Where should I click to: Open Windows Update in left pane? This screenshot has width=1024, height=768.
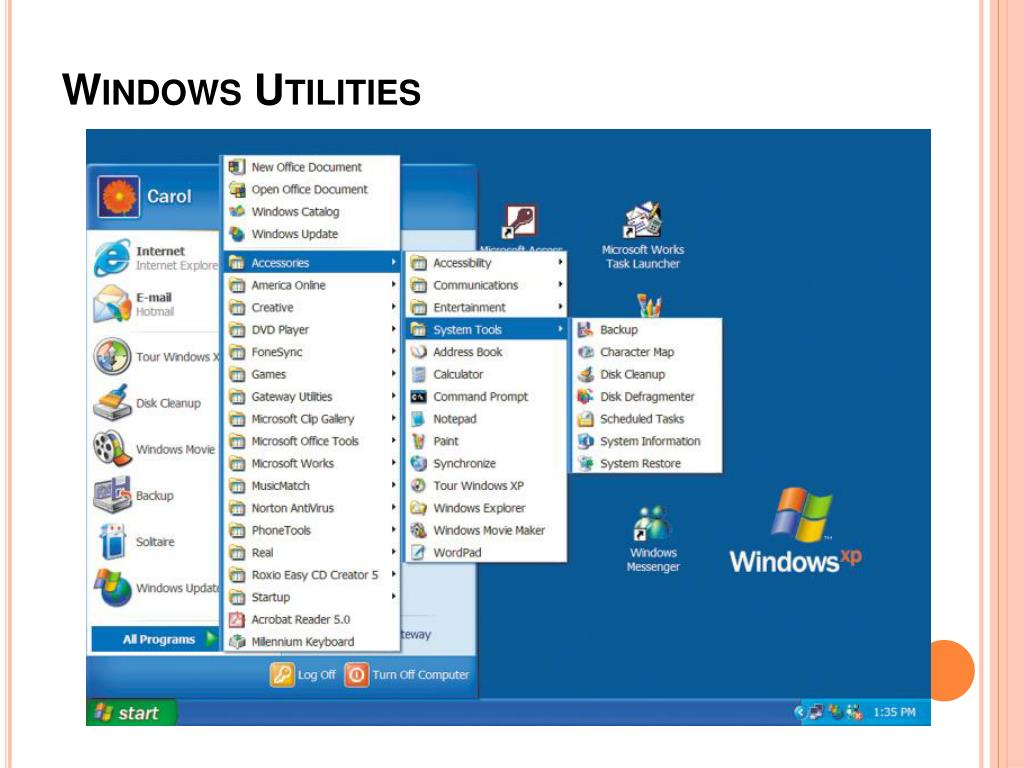coord(155,588)
